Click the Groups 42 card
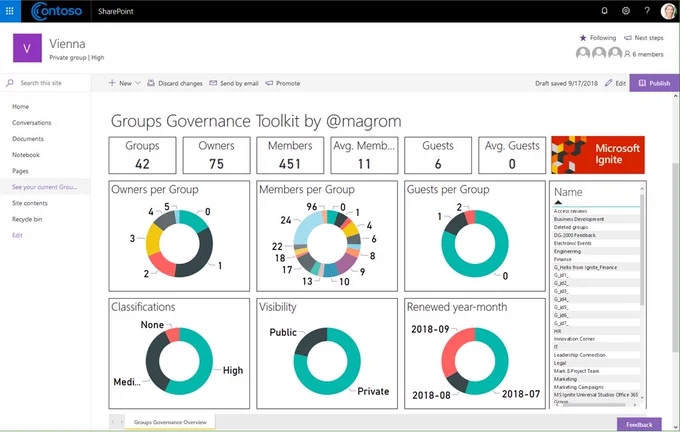680x432 pixels. [142, 155]
